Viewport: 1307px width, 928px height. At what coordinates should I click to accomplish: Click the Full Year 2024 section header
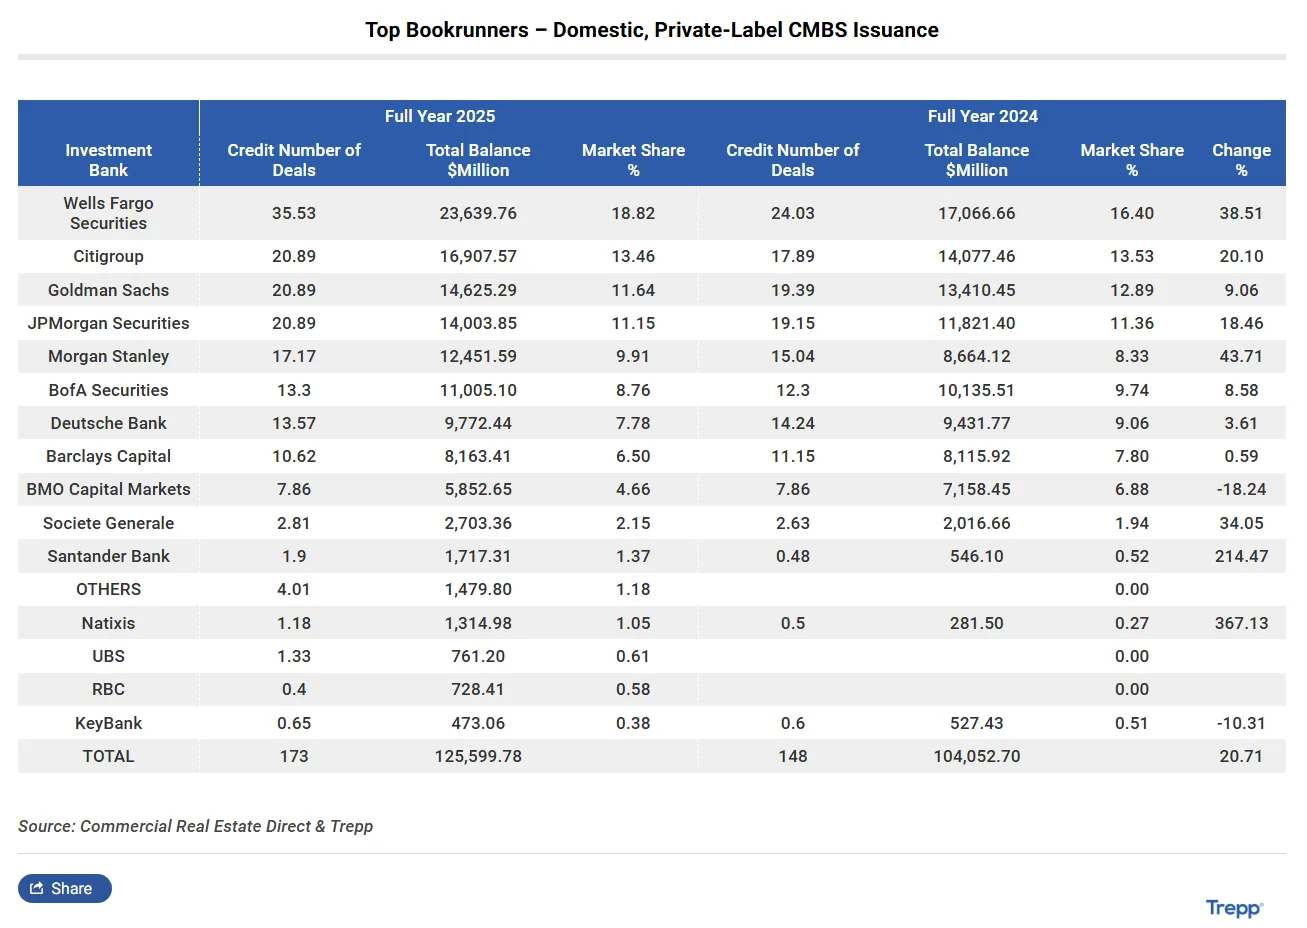pos(983,116)
